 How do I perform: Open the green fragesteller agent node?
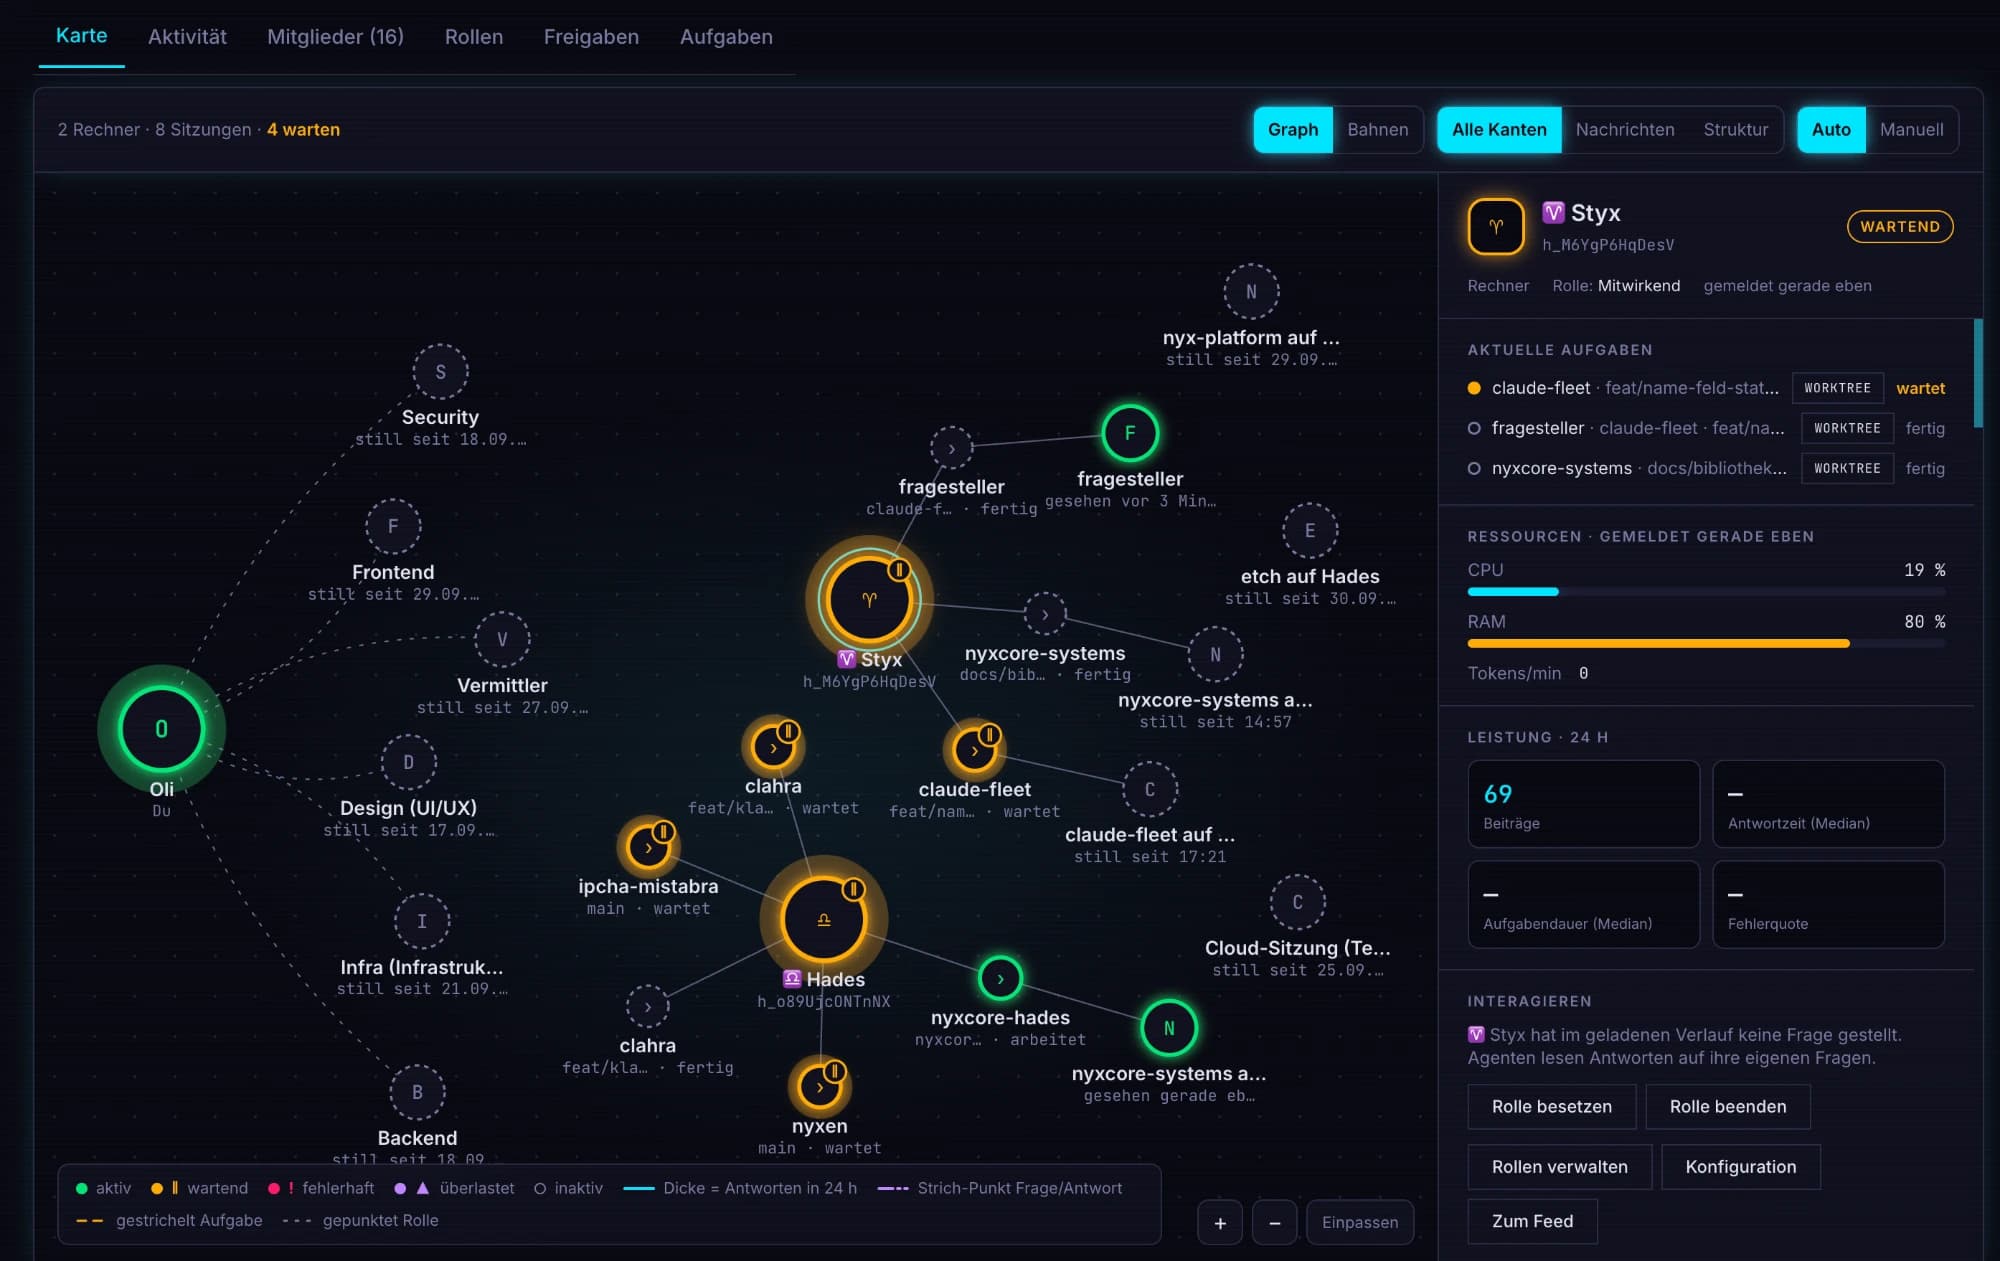pyautogui.click(x=1130, y=433)
